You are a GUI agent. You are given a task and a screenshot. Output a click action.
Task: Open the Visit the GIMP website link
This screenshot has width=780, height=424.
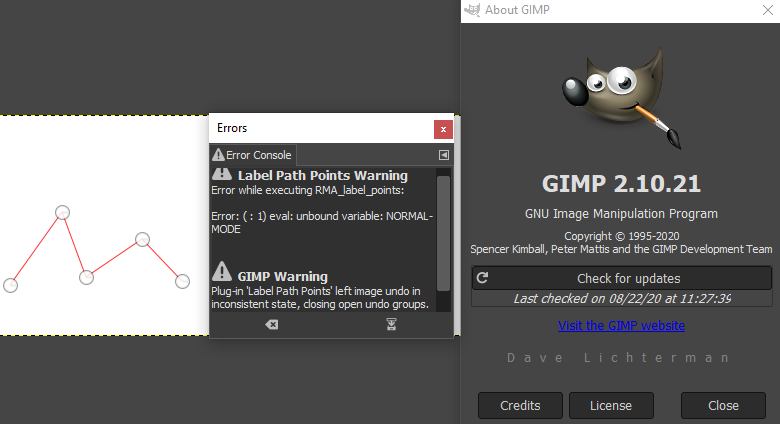621,325
